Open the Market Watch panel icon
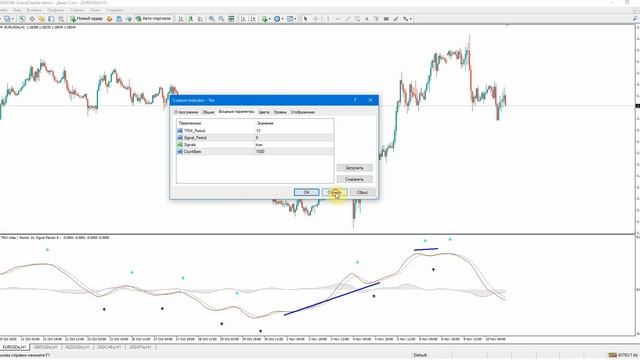 22,19
